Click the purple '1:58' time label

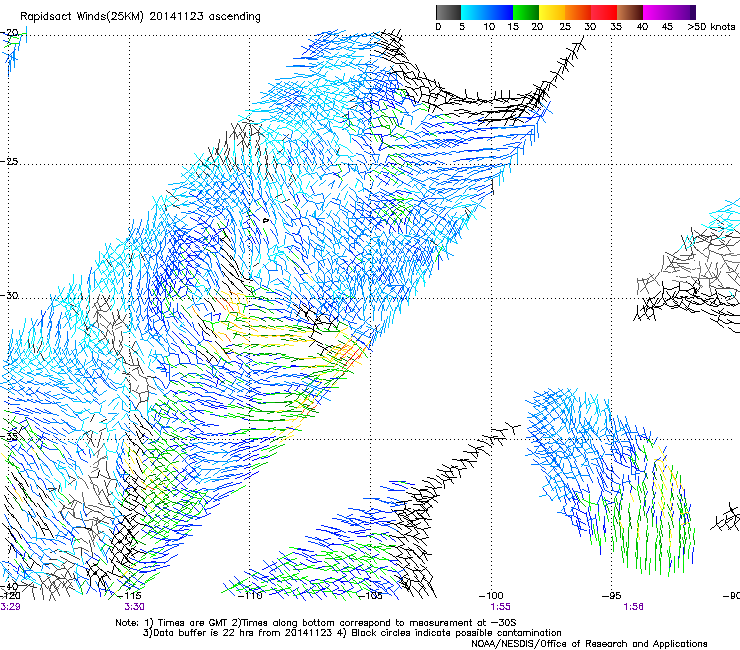coord(633,607)
